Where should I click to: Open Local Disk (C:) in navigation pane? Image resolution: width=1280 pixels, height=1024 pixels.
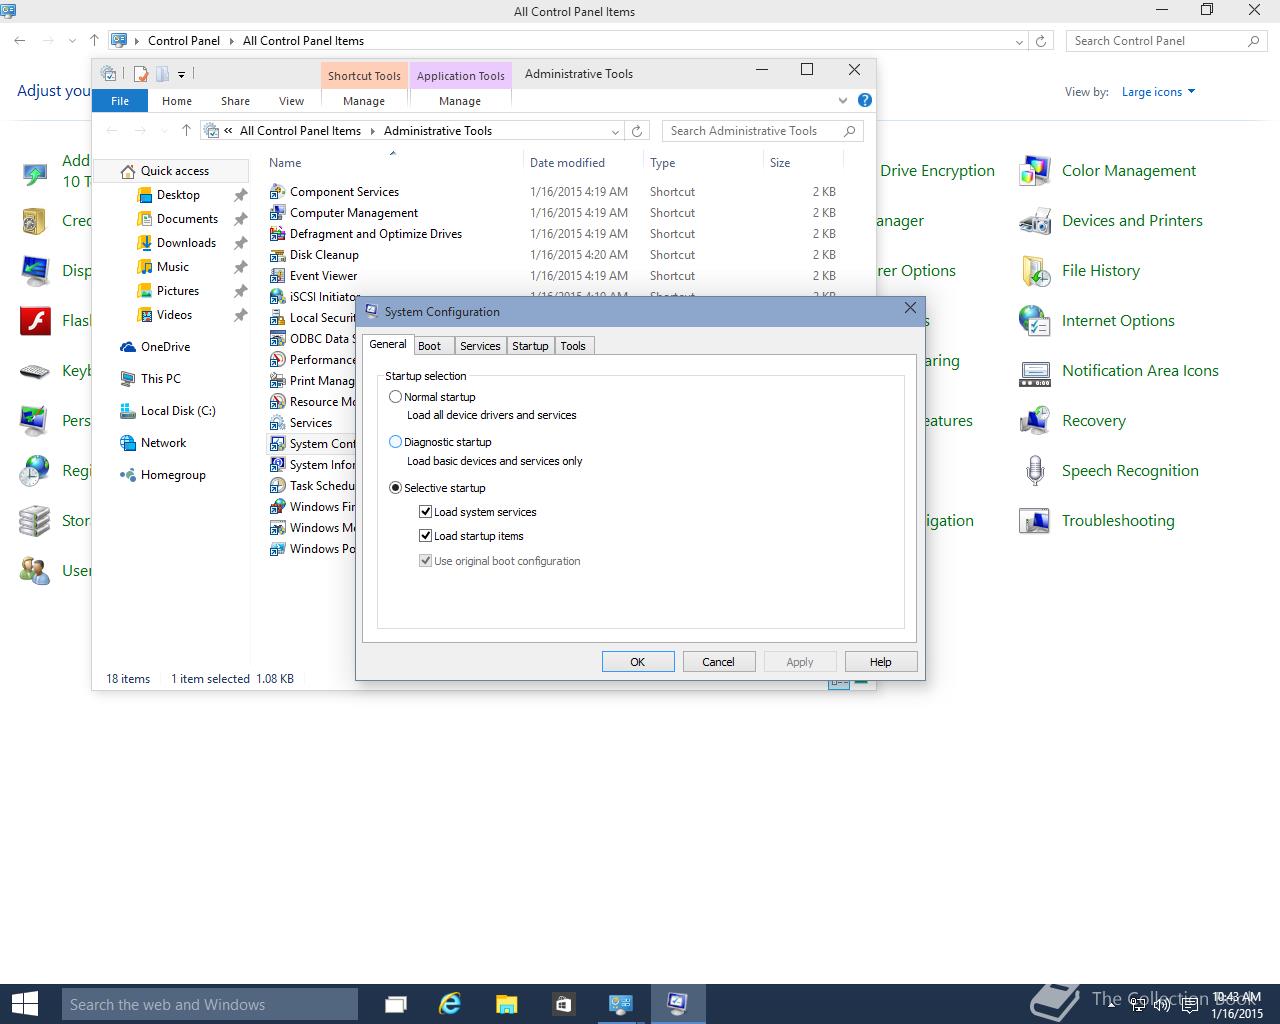point(177,411)
